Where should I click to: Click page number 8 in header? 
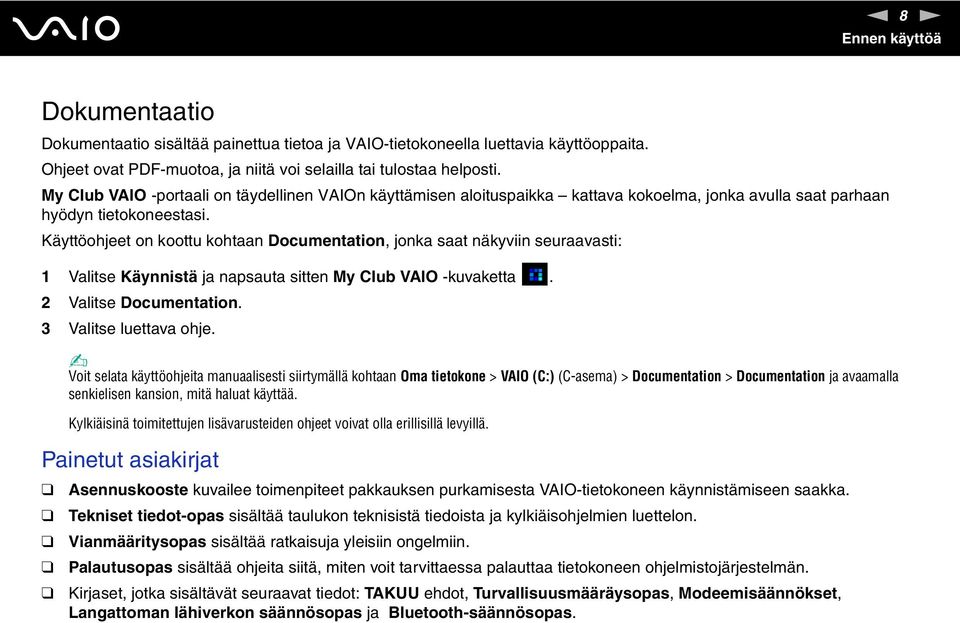[x=904, y=15]
